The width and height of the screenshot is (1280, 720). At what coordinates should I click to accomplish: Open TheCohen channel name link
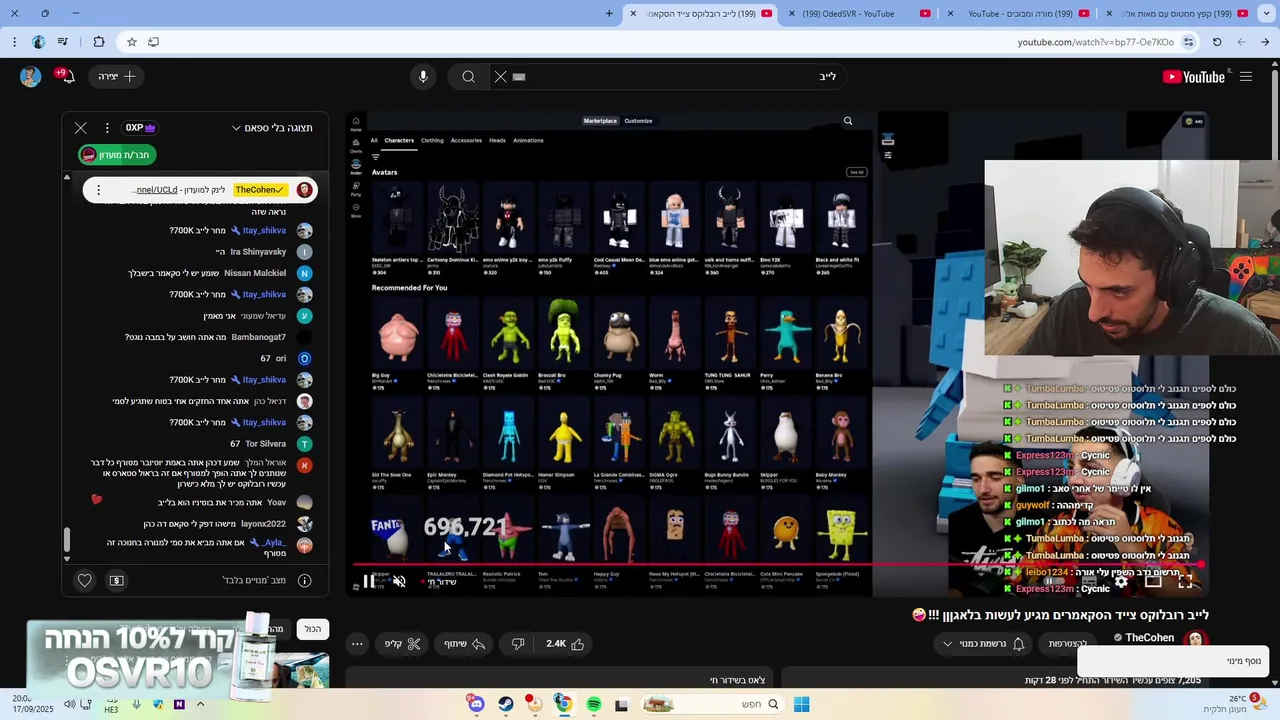point(1150,638)
